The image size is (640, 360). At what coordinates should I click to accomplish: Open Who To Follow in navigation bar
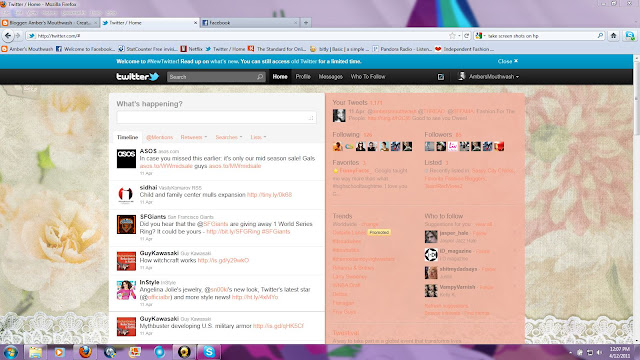(x=368, y=77)
